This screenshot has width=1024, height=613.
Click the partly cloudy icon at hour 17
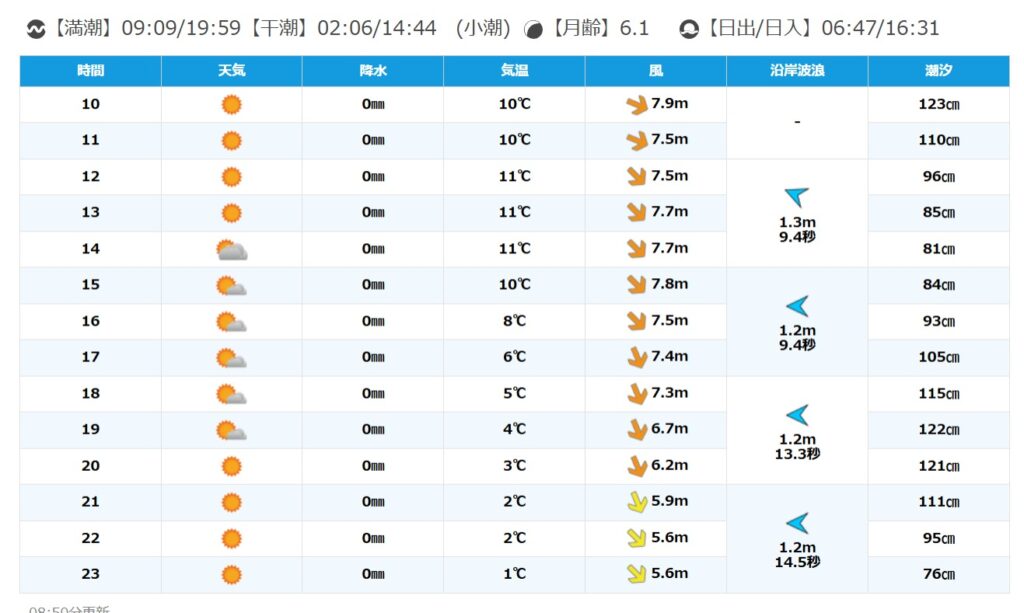pos(231,357)
